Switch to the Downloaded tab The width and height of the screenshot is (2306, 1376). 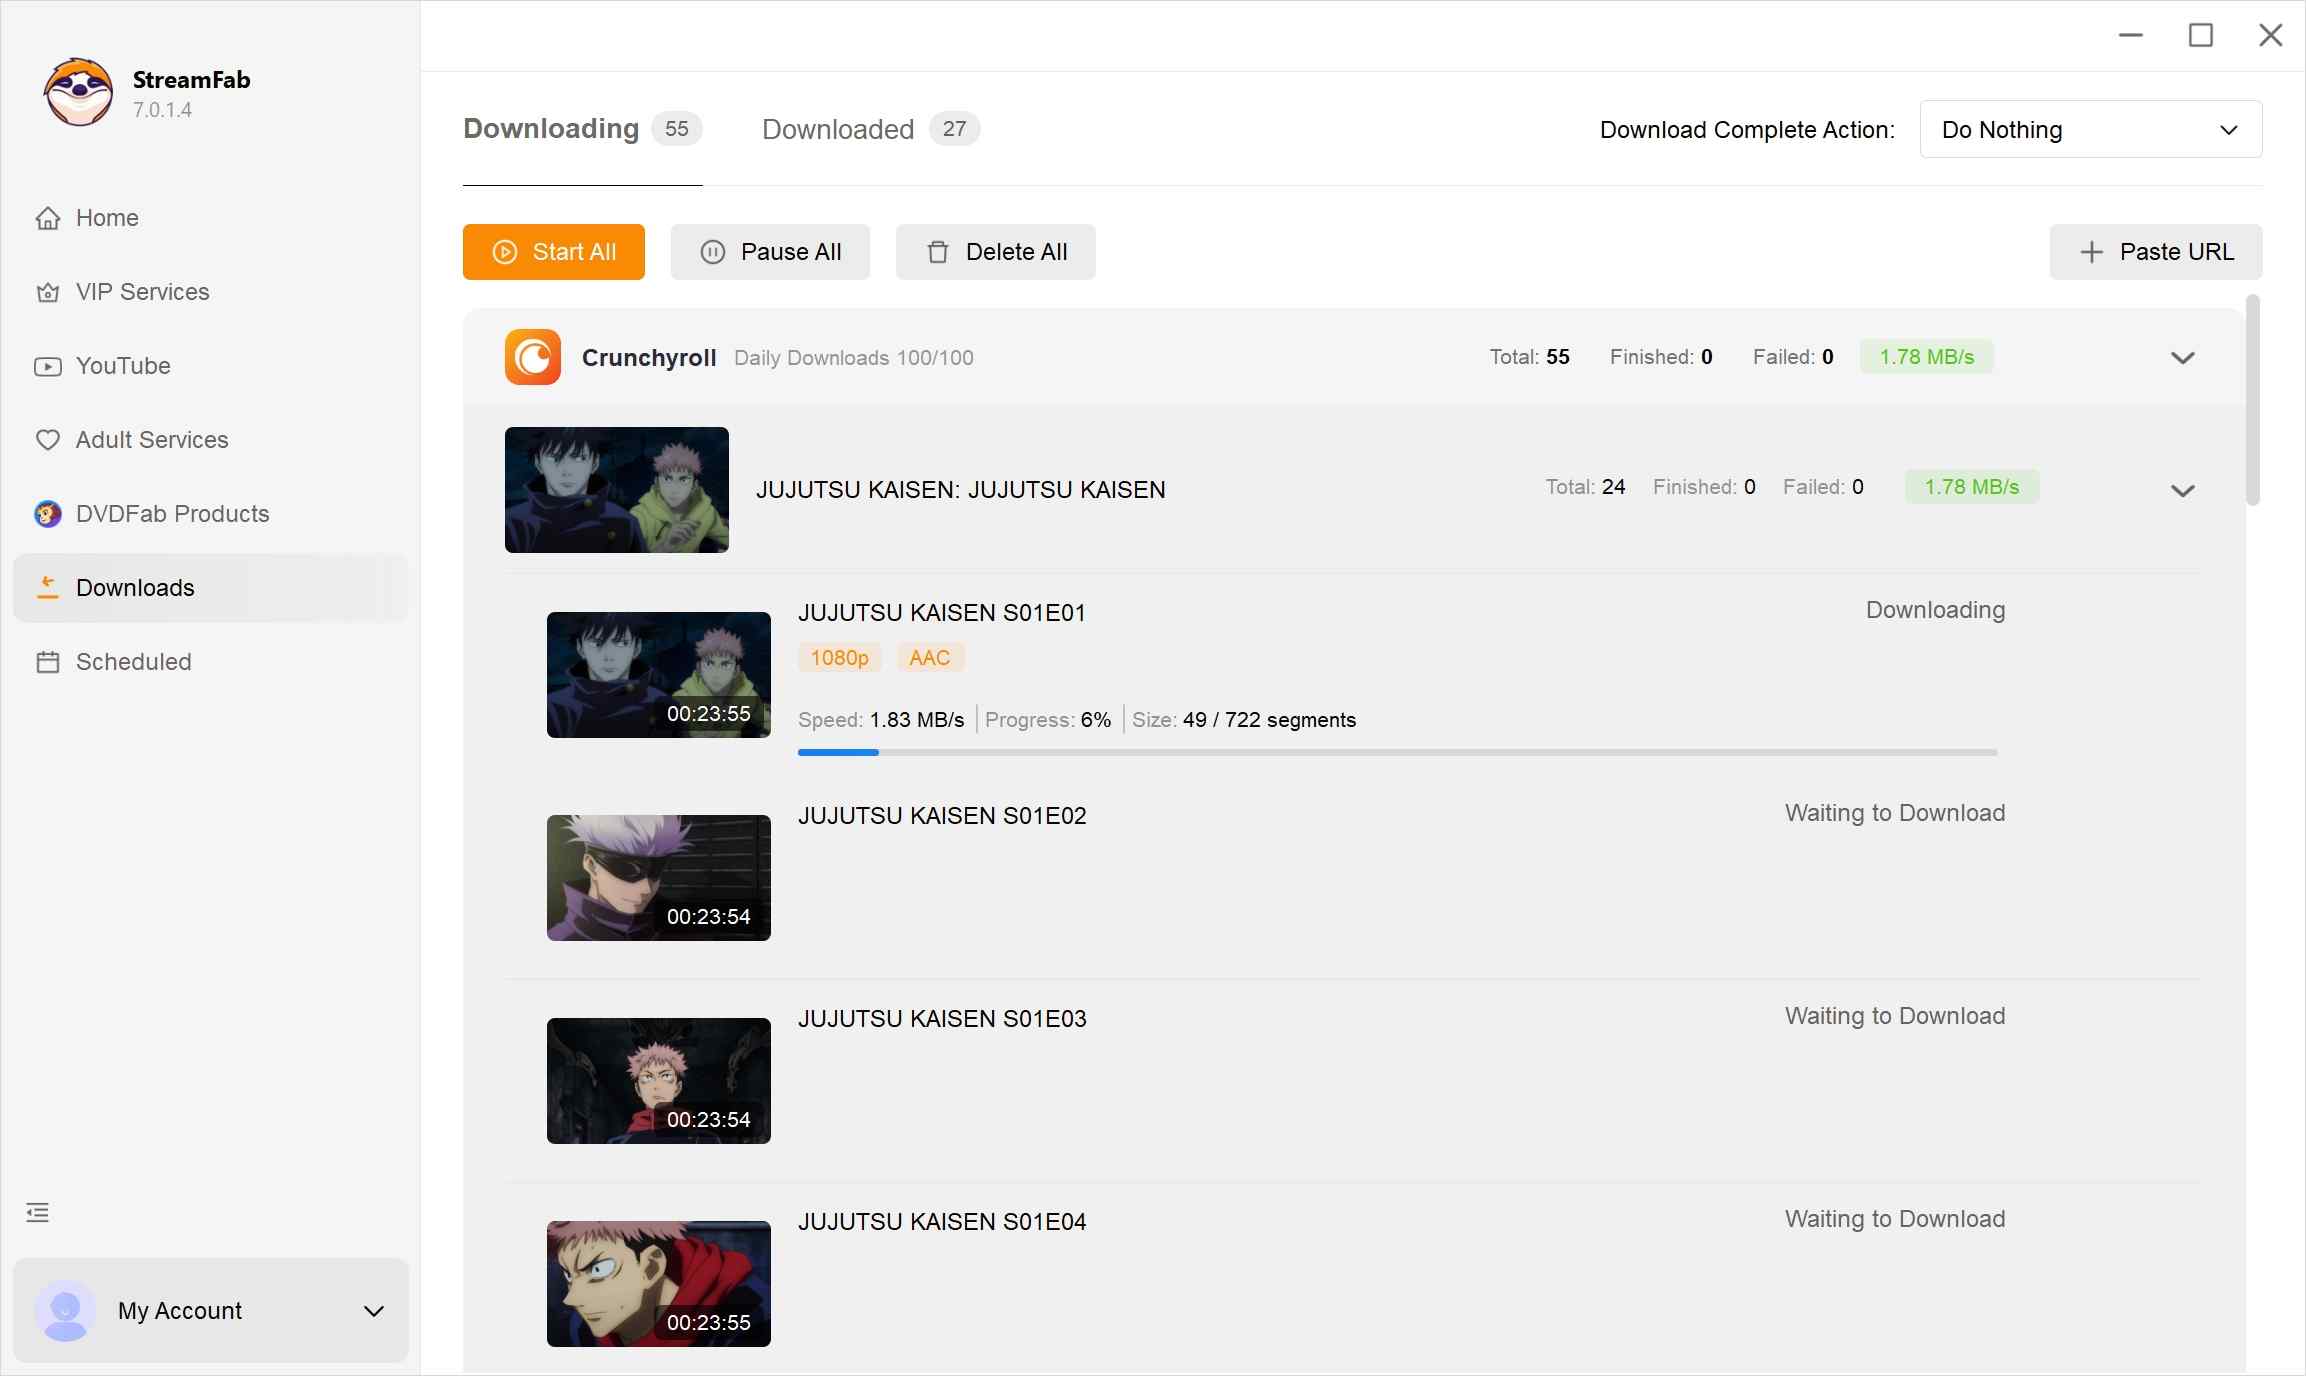click(837, 129)
